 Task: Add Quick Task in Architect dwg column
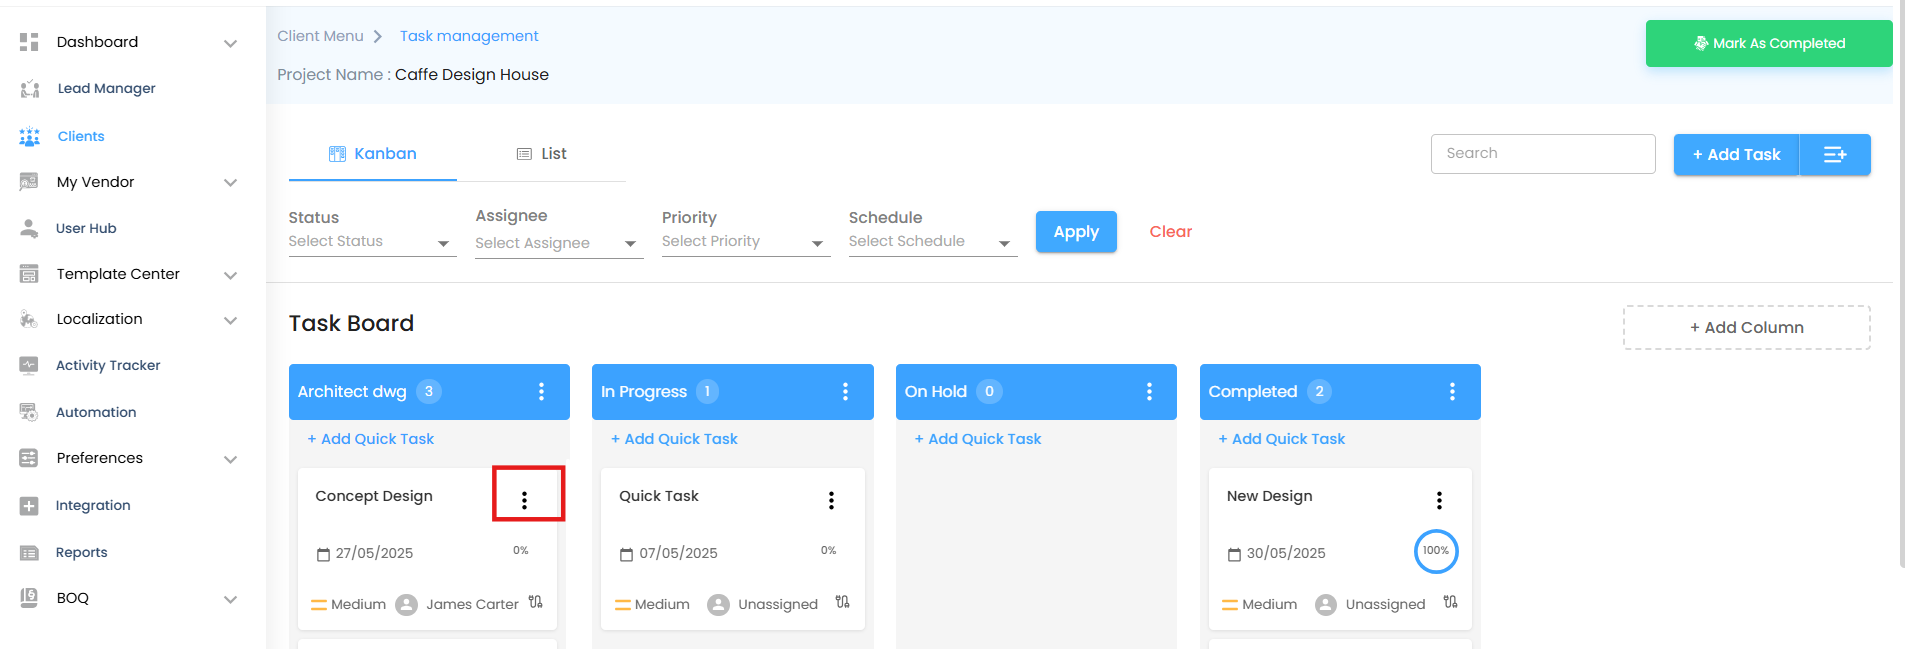click(x=371, y=439)
